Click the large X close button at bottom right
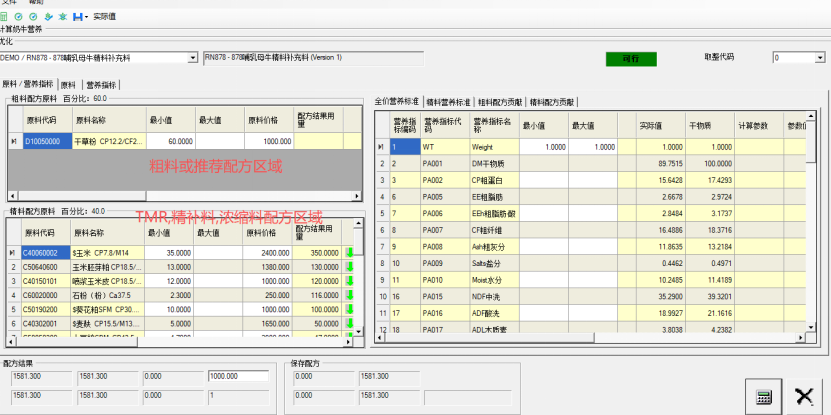Viewport: 831px width, 415px height. [x=805, y=396]
